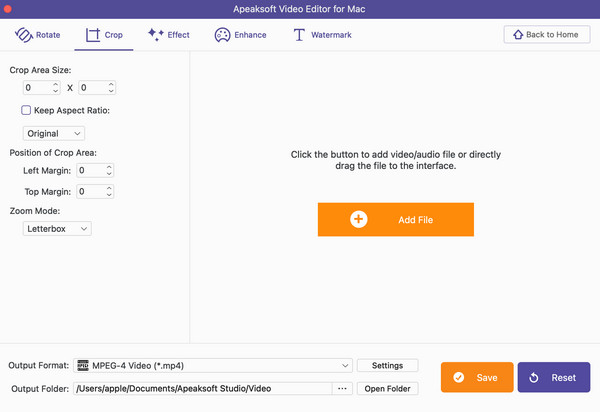Increase the Left Margin value
Screen dimensions: 600x412
click(x=109, y=167)
